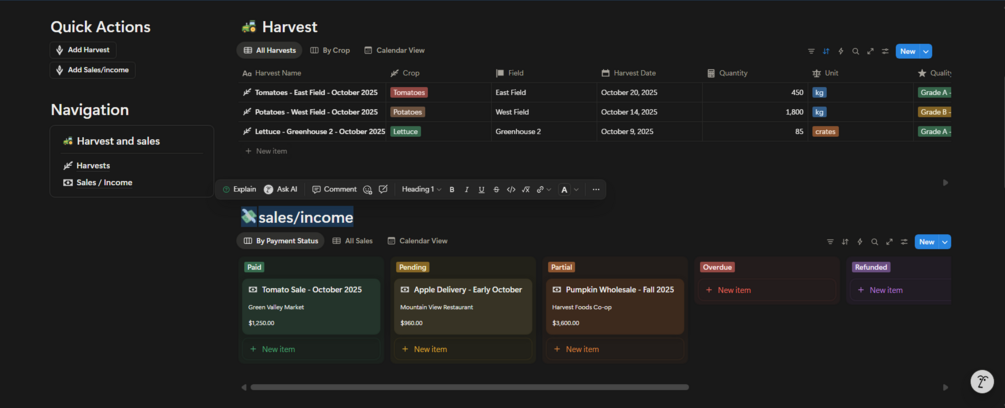Click the search icon in sales/income toolbar
1005x408 pixels.
875,241
